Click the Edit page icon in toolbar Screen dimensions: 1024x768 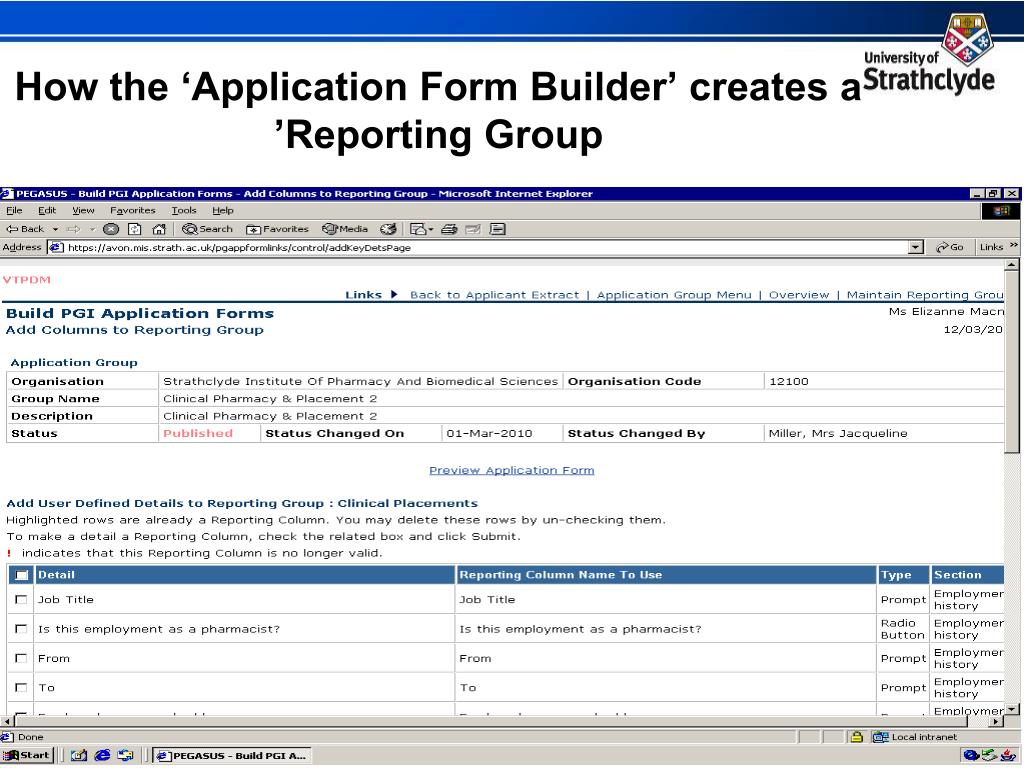coord(473,229)
